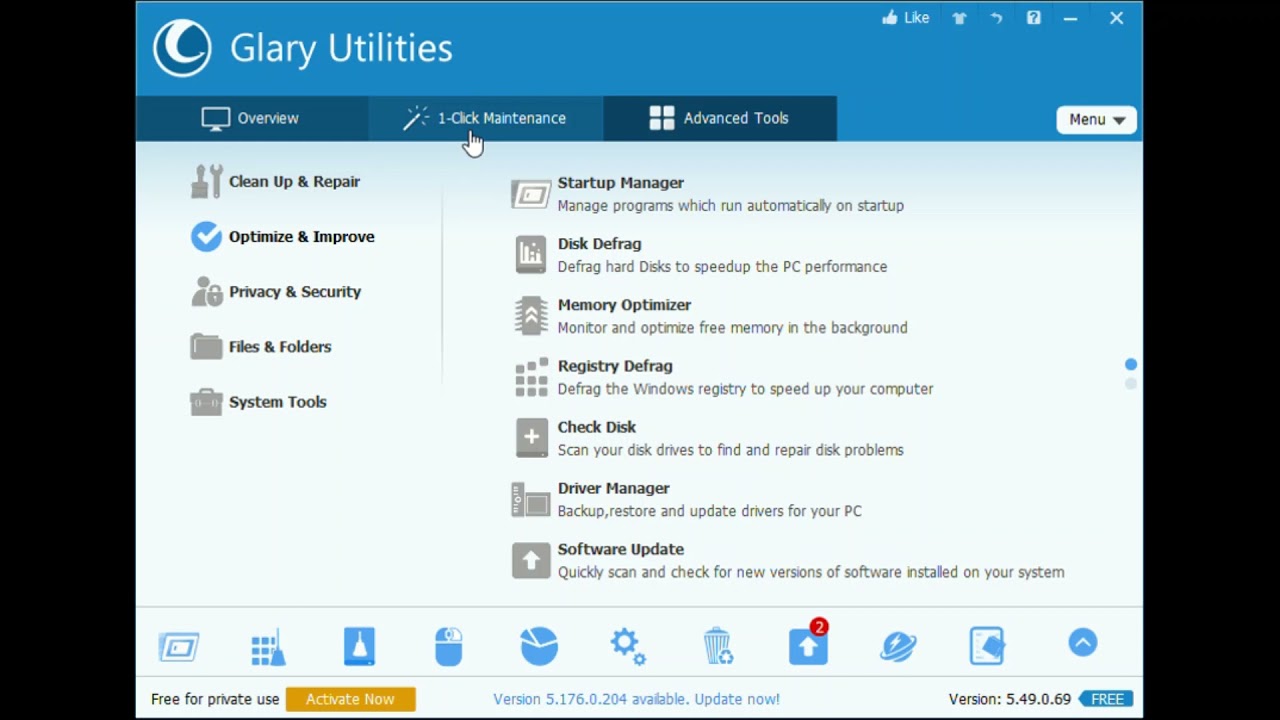Open the Advanced Tools tab

719,118
